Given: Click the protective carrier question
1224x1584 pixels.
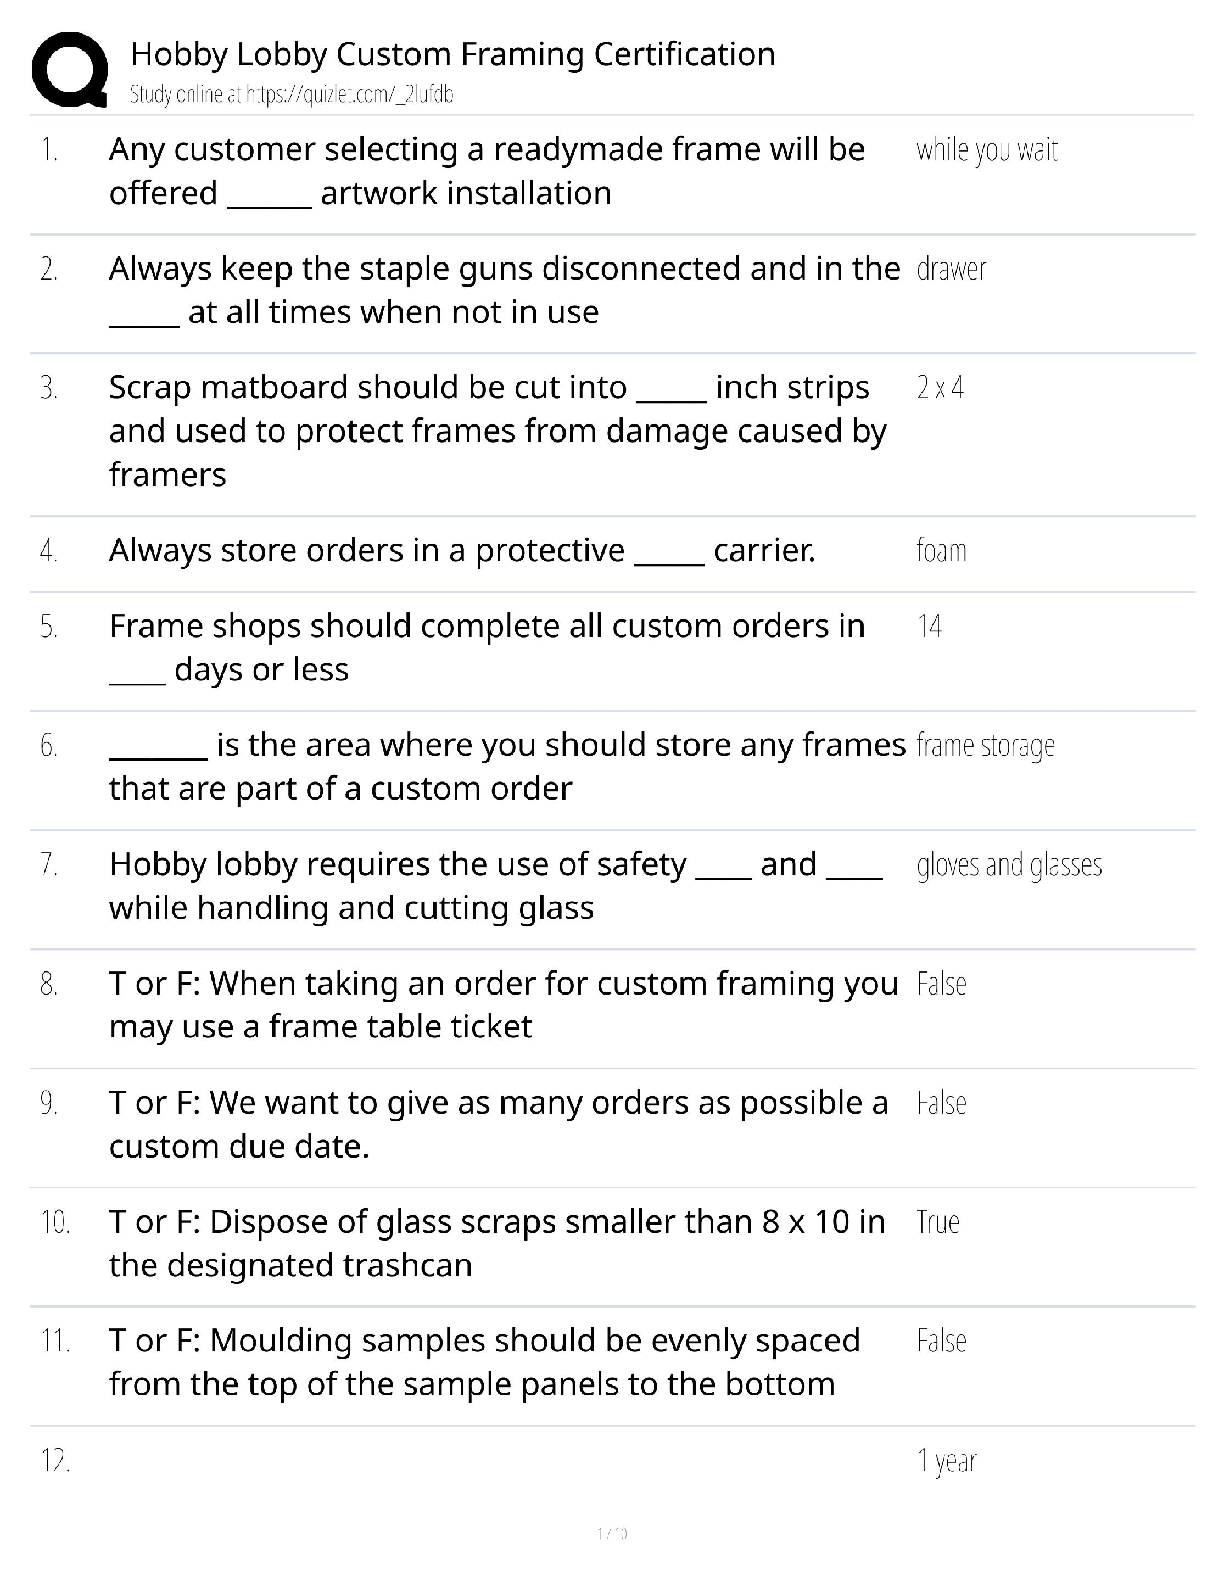Looking at the screenshot, I should [x=462, y=551].
